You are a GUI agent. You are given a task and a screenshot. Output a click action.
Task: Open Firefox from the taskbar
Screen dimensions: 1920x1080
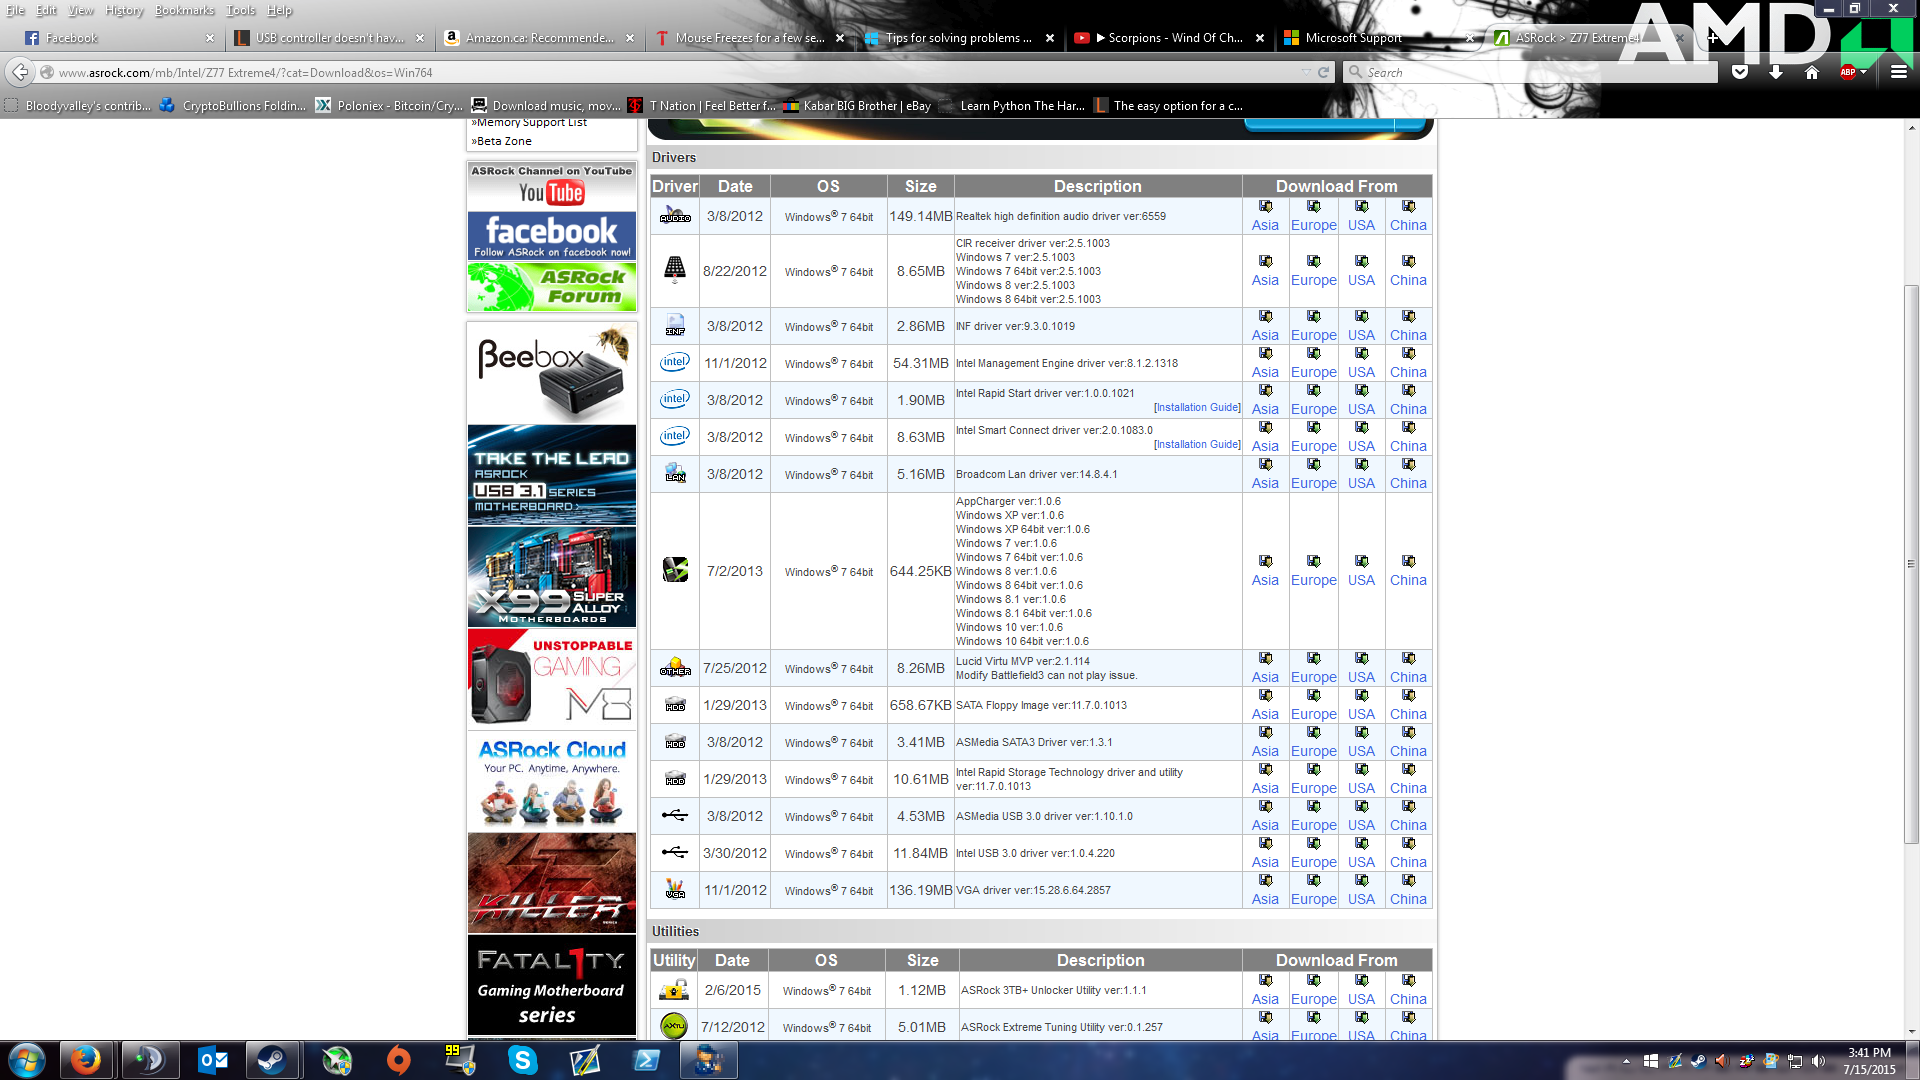pos(85,1060)
